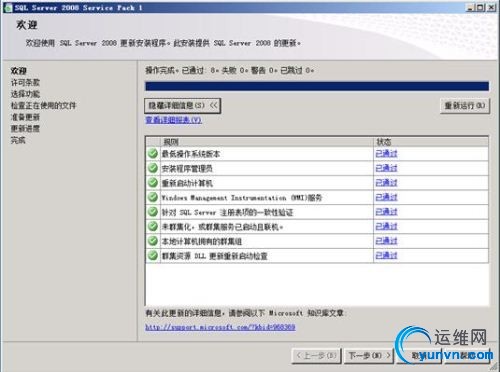
Task: Click rule text 安装程序管理员
Action: coord(187,169)
